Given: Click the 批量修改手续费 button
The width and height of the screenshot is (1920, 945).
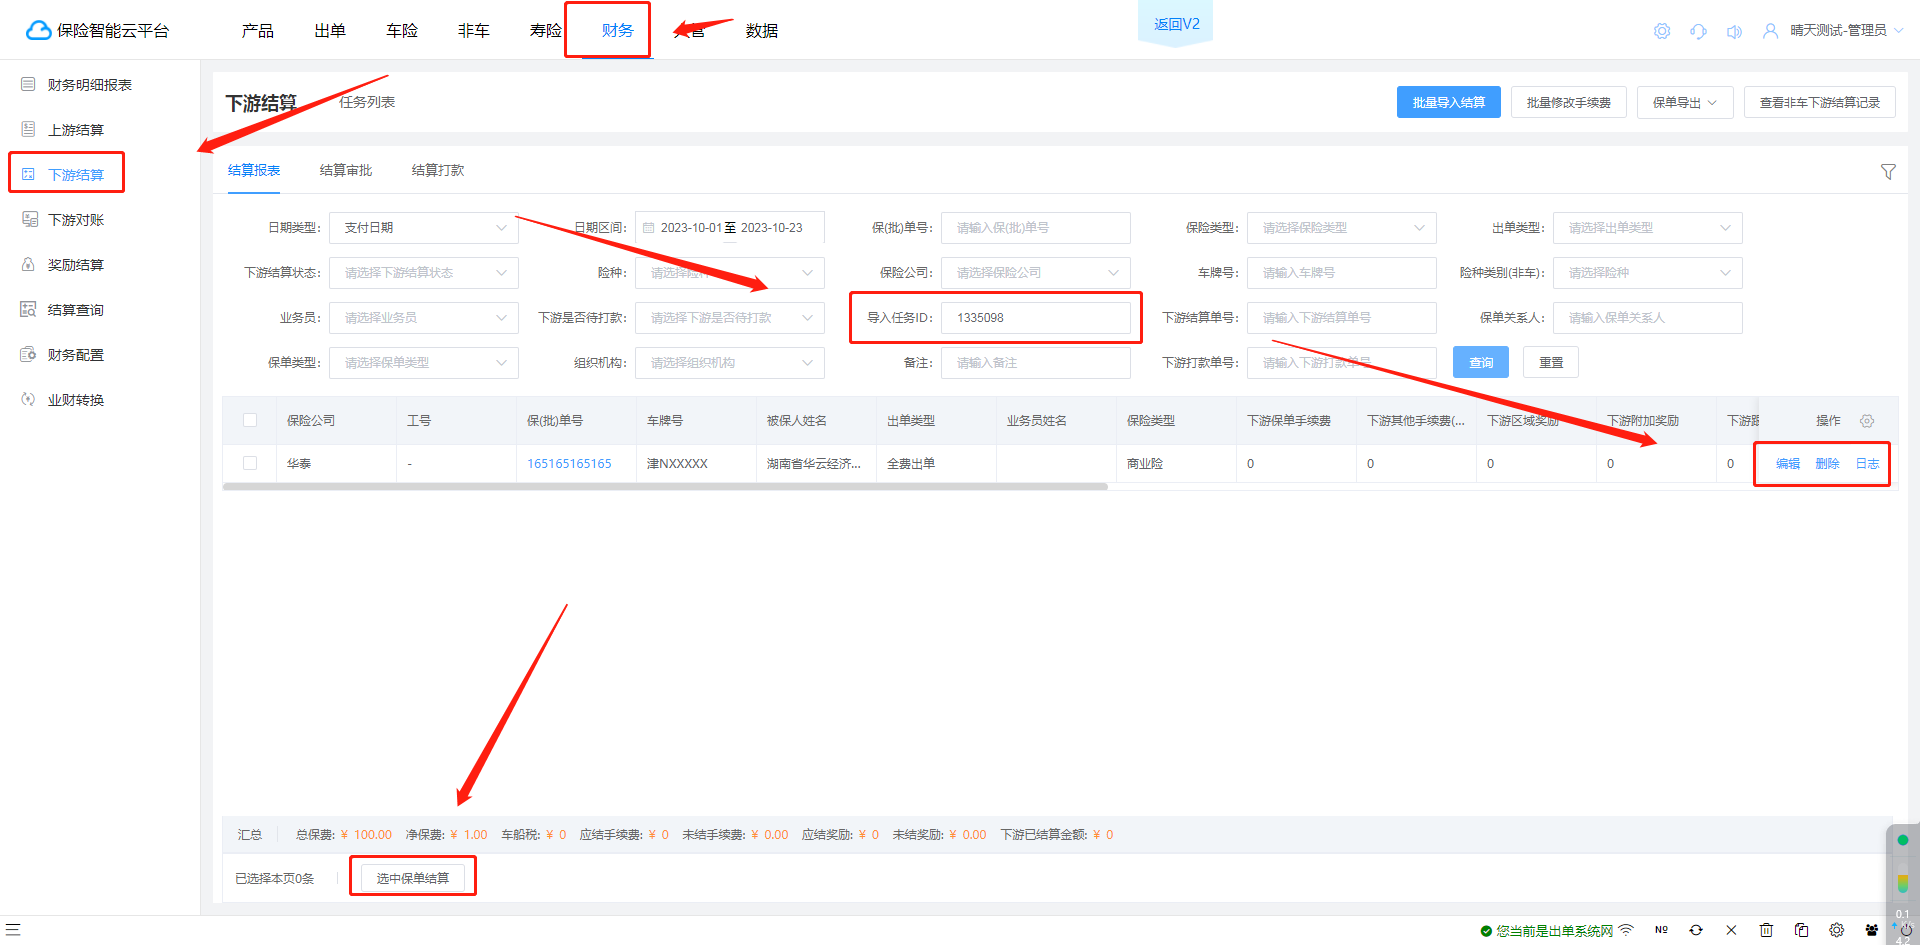Looking at the screenshot, I should click(1569, 102).
